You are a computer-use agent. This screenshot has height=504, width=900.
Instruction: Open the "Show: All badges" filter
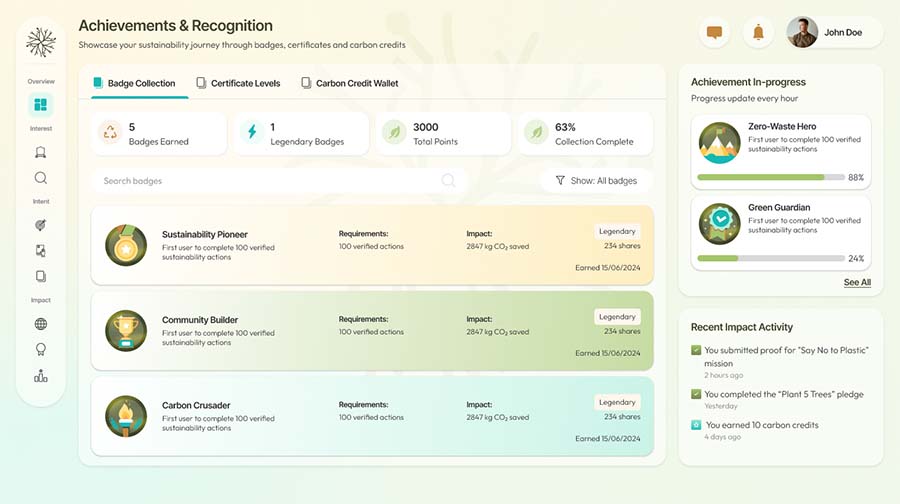(x=595, y=181)
